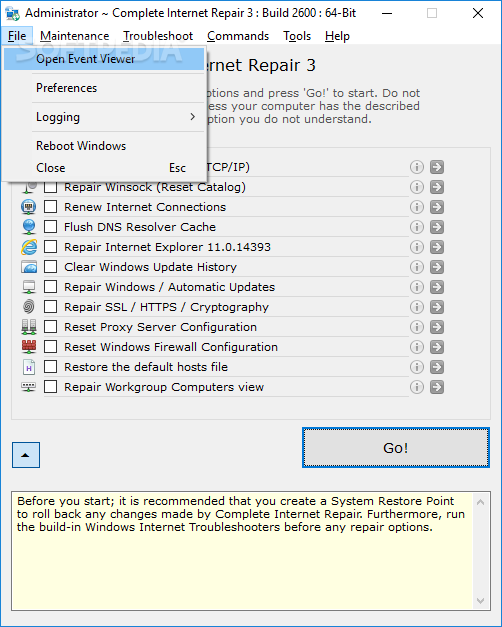
Task: Run arrow icon for Clear Windows Update History
Action: point(437,267)
